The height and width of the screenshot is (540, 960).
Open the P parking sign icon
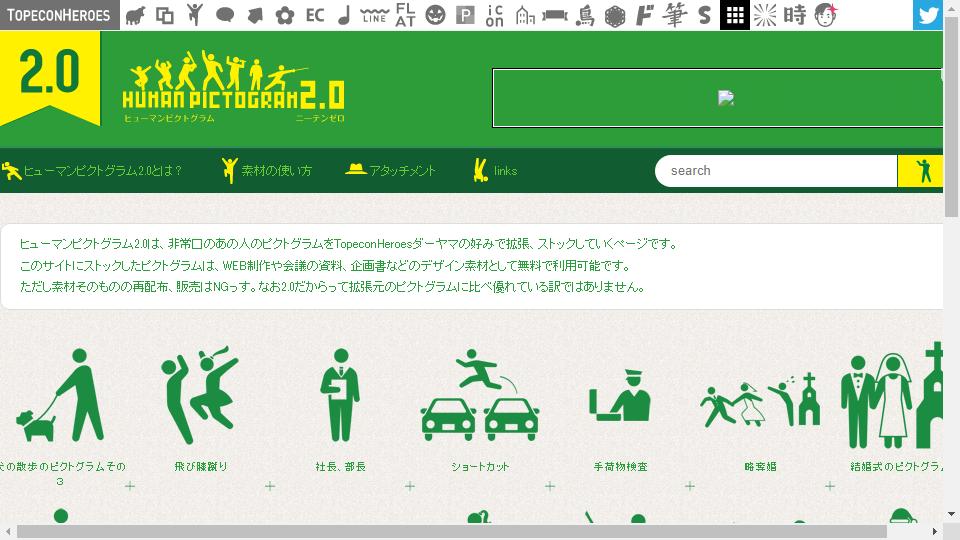pyautogui.click(x=465, y=15)
